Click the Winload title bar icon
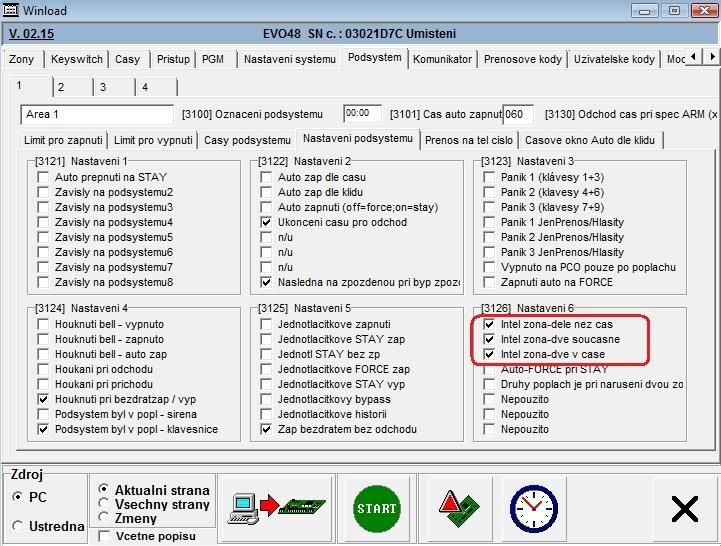 coord(13,11)
